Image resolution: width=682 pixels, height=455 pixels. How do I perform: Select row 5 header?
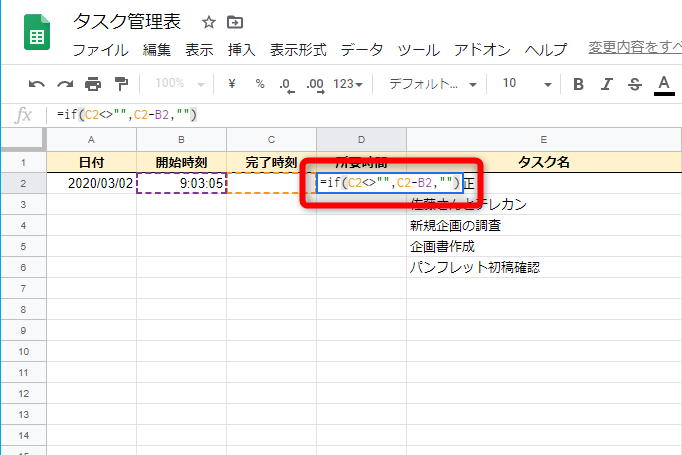tap(23, 247)
